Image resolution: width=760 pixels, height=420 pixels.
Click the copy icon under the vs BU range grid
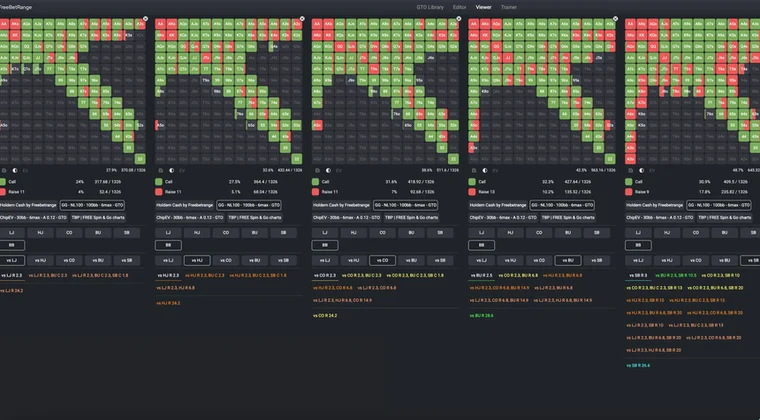474,171
